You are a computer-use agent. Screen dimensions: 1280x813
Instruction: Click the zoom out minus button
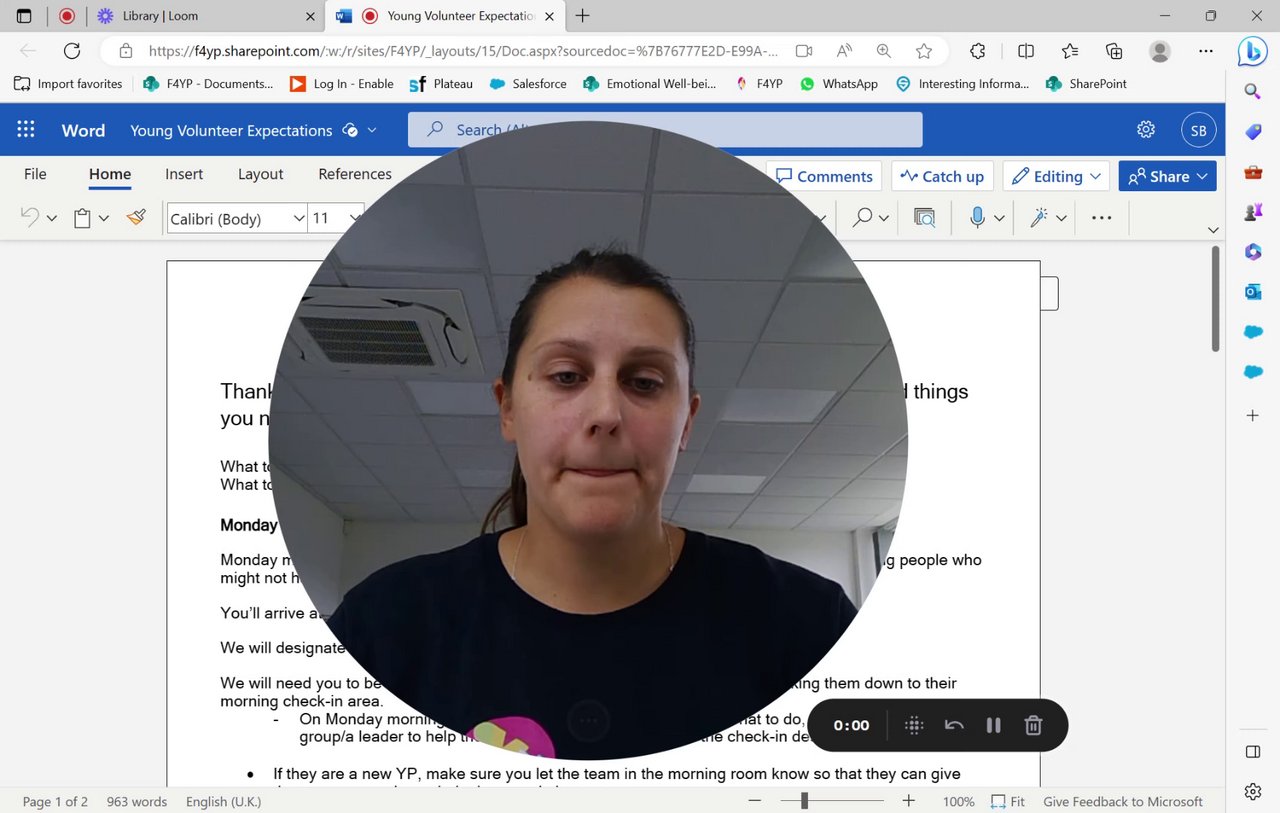(x=755, y=801)
